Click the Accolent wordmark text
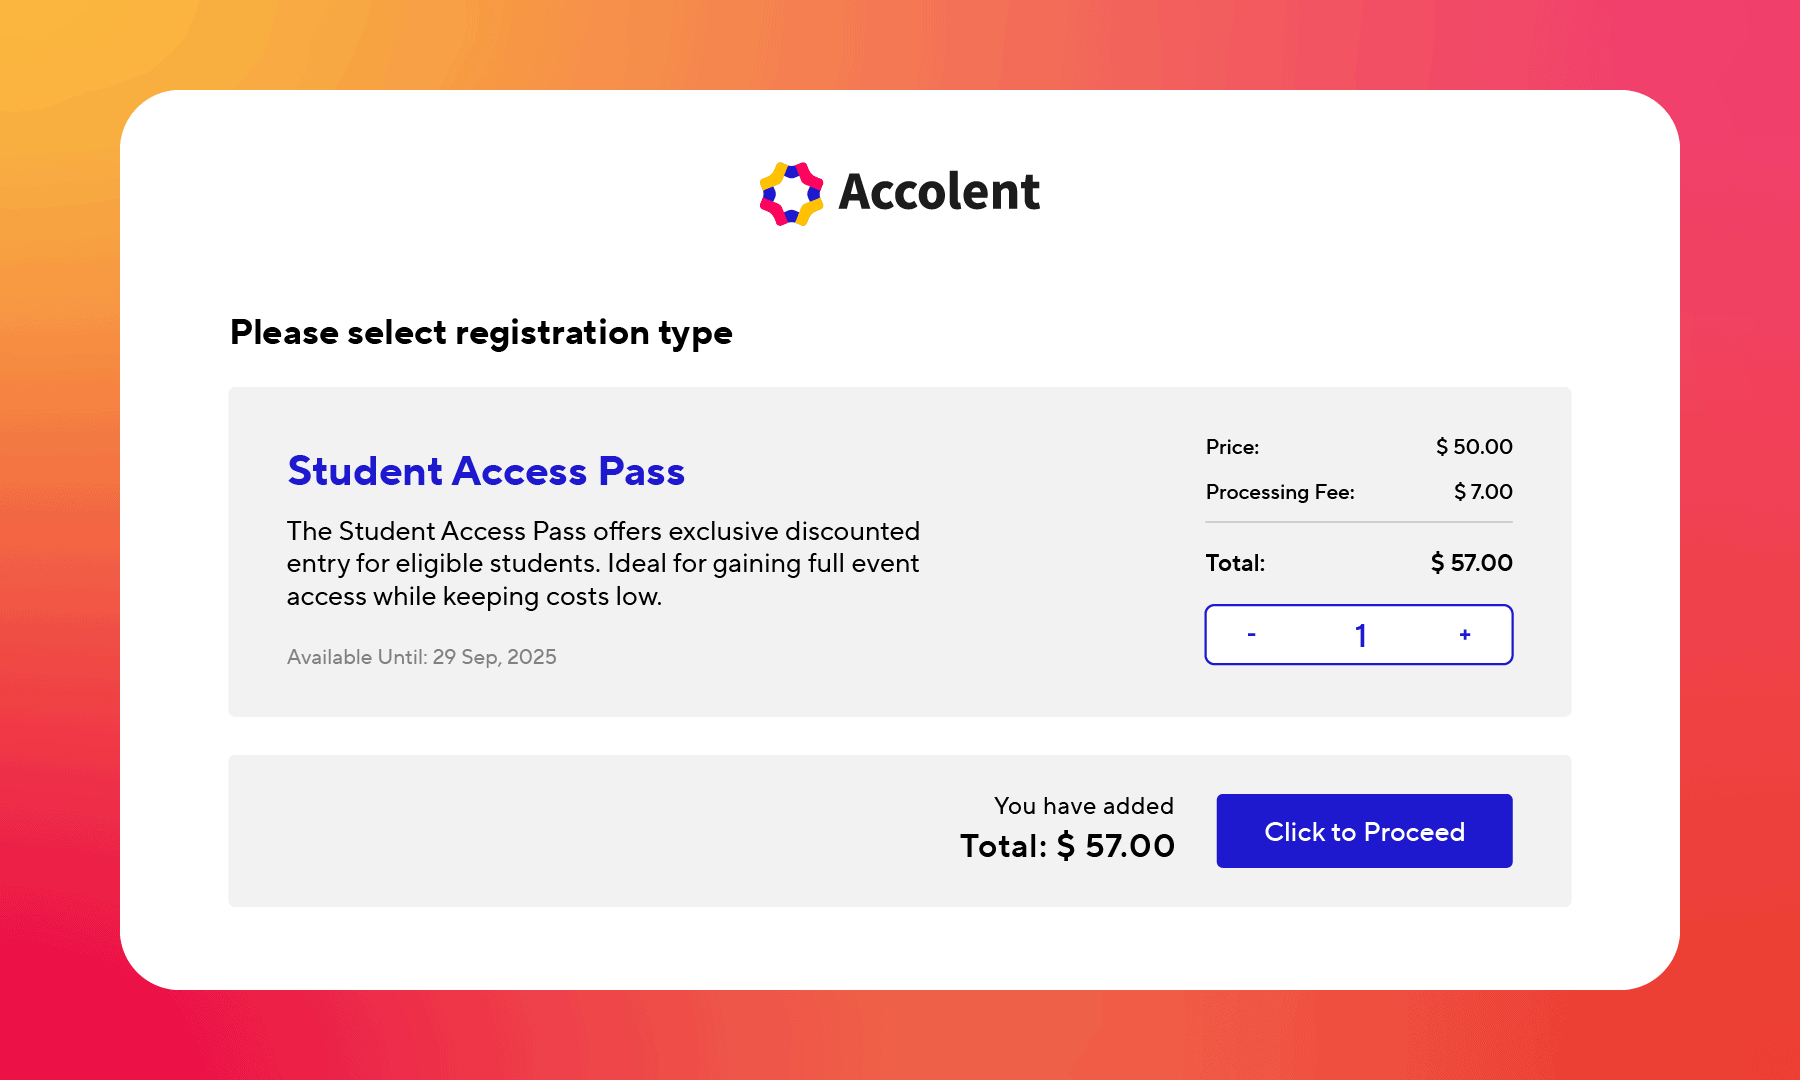Image resolution: width=1800 pixels, height=1080 pixels. click(937, 192)
